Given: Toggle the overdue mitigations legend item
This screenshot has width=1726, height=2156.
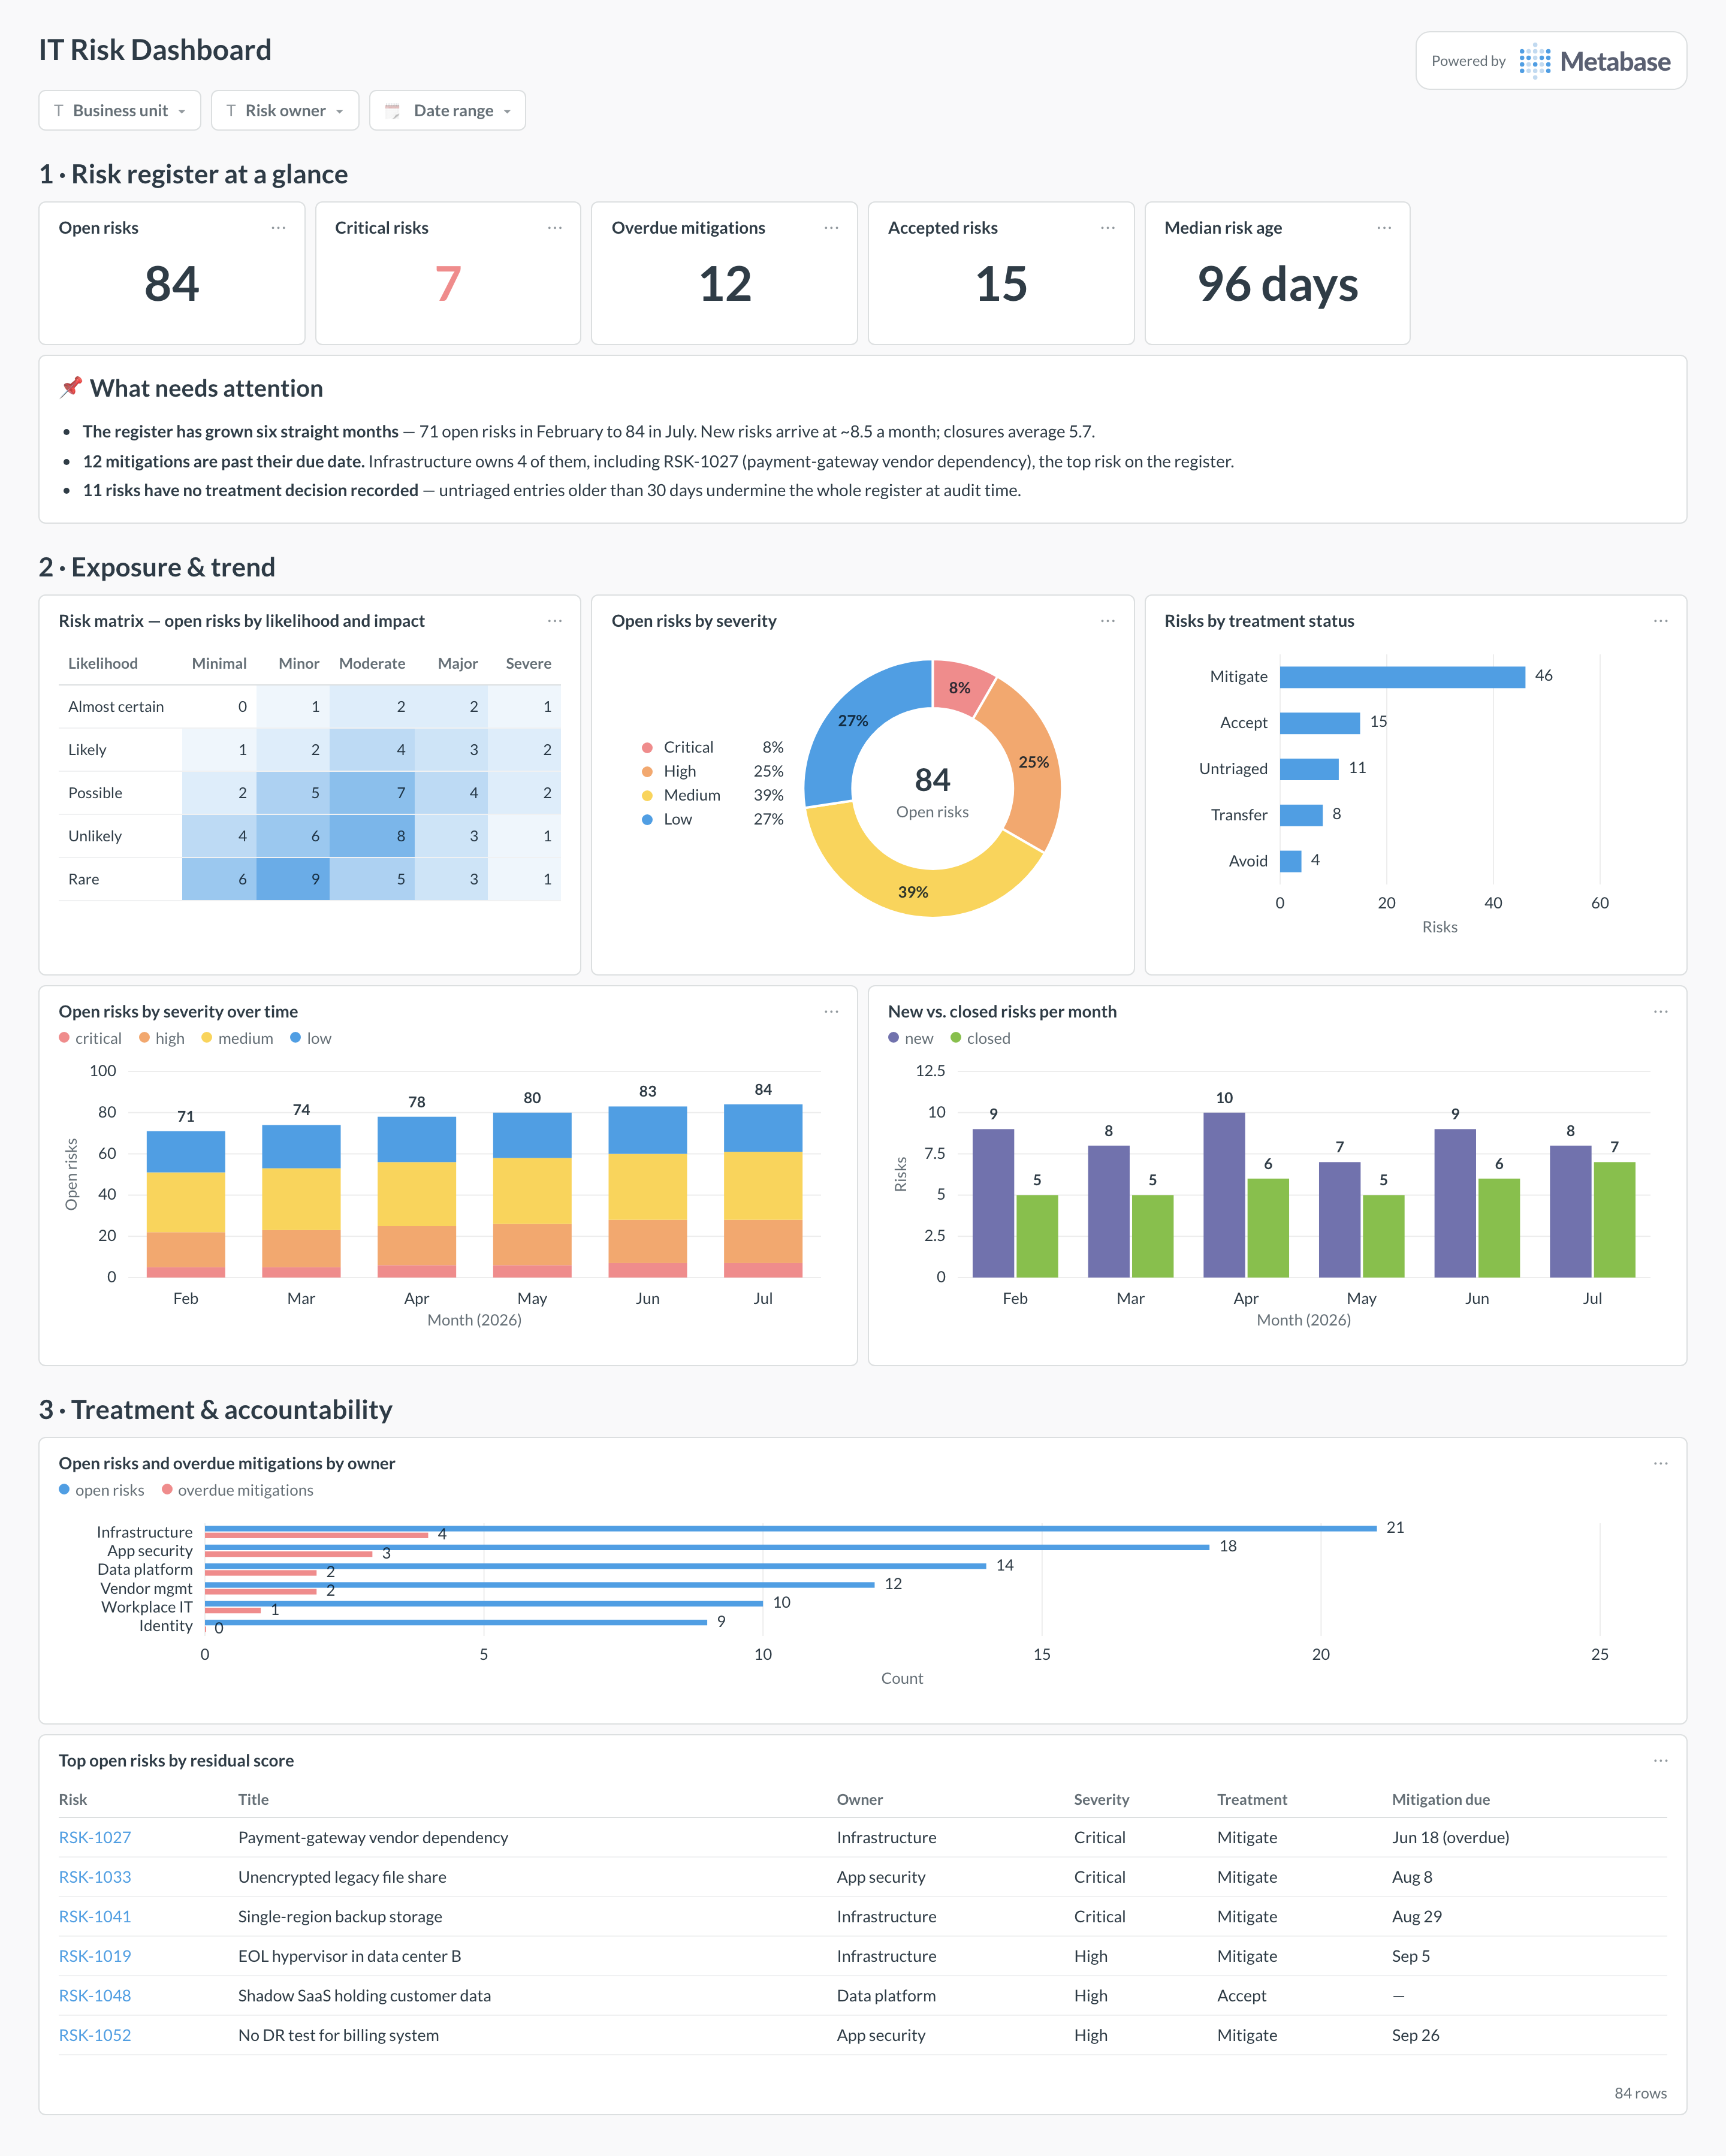Looking at the screenshot, I should pos(238,1491).
